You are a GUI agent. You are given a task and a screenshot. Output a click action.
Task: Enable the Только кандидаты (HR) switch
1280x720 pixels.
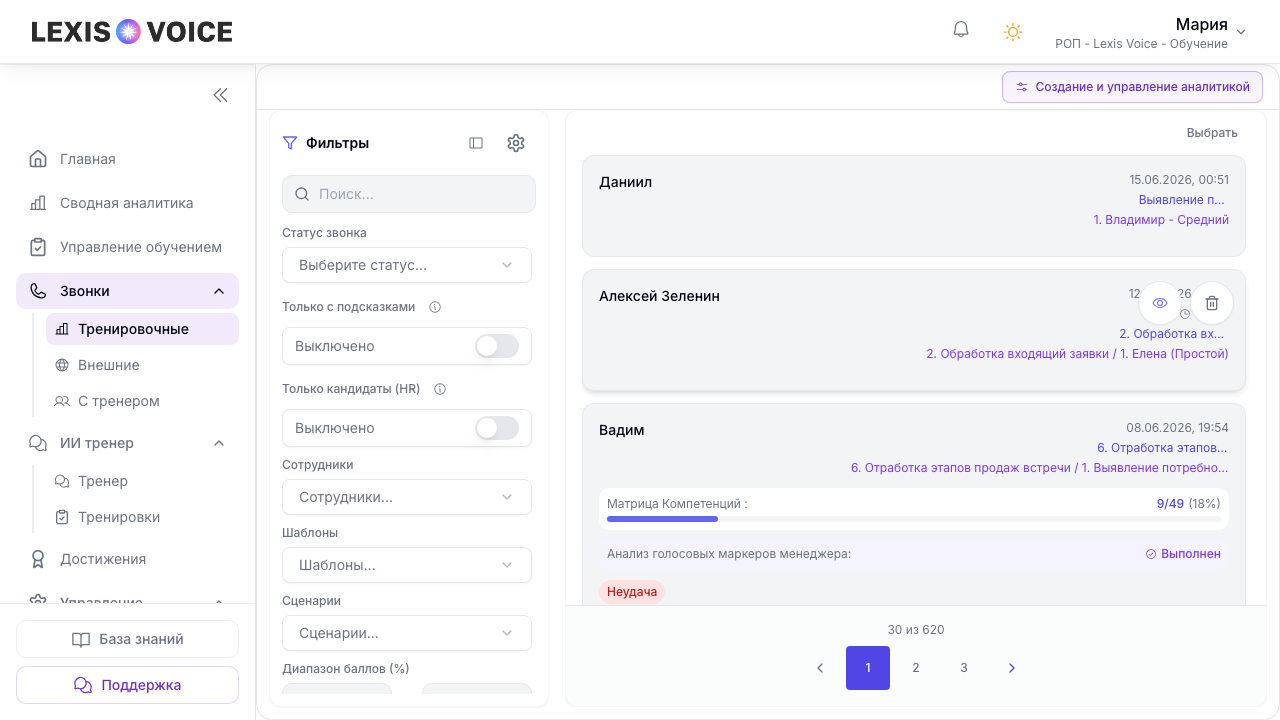pos(497,428)
